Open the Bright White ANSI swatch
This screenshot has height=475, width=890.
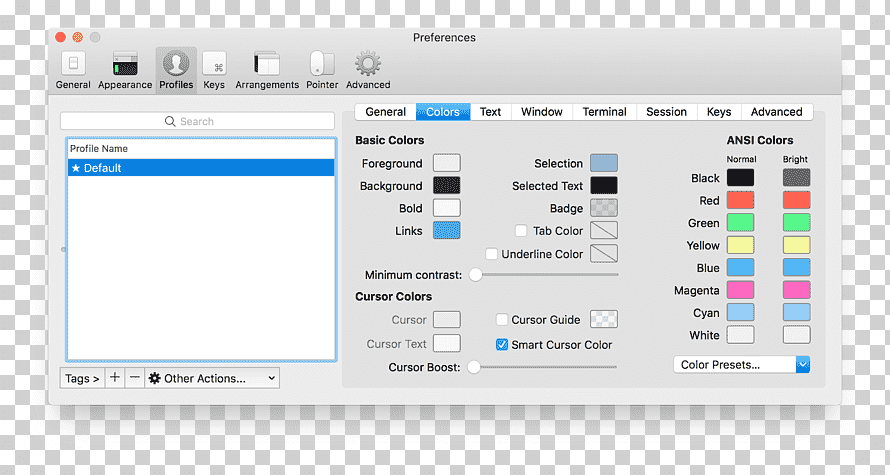[x=796, y=335]
